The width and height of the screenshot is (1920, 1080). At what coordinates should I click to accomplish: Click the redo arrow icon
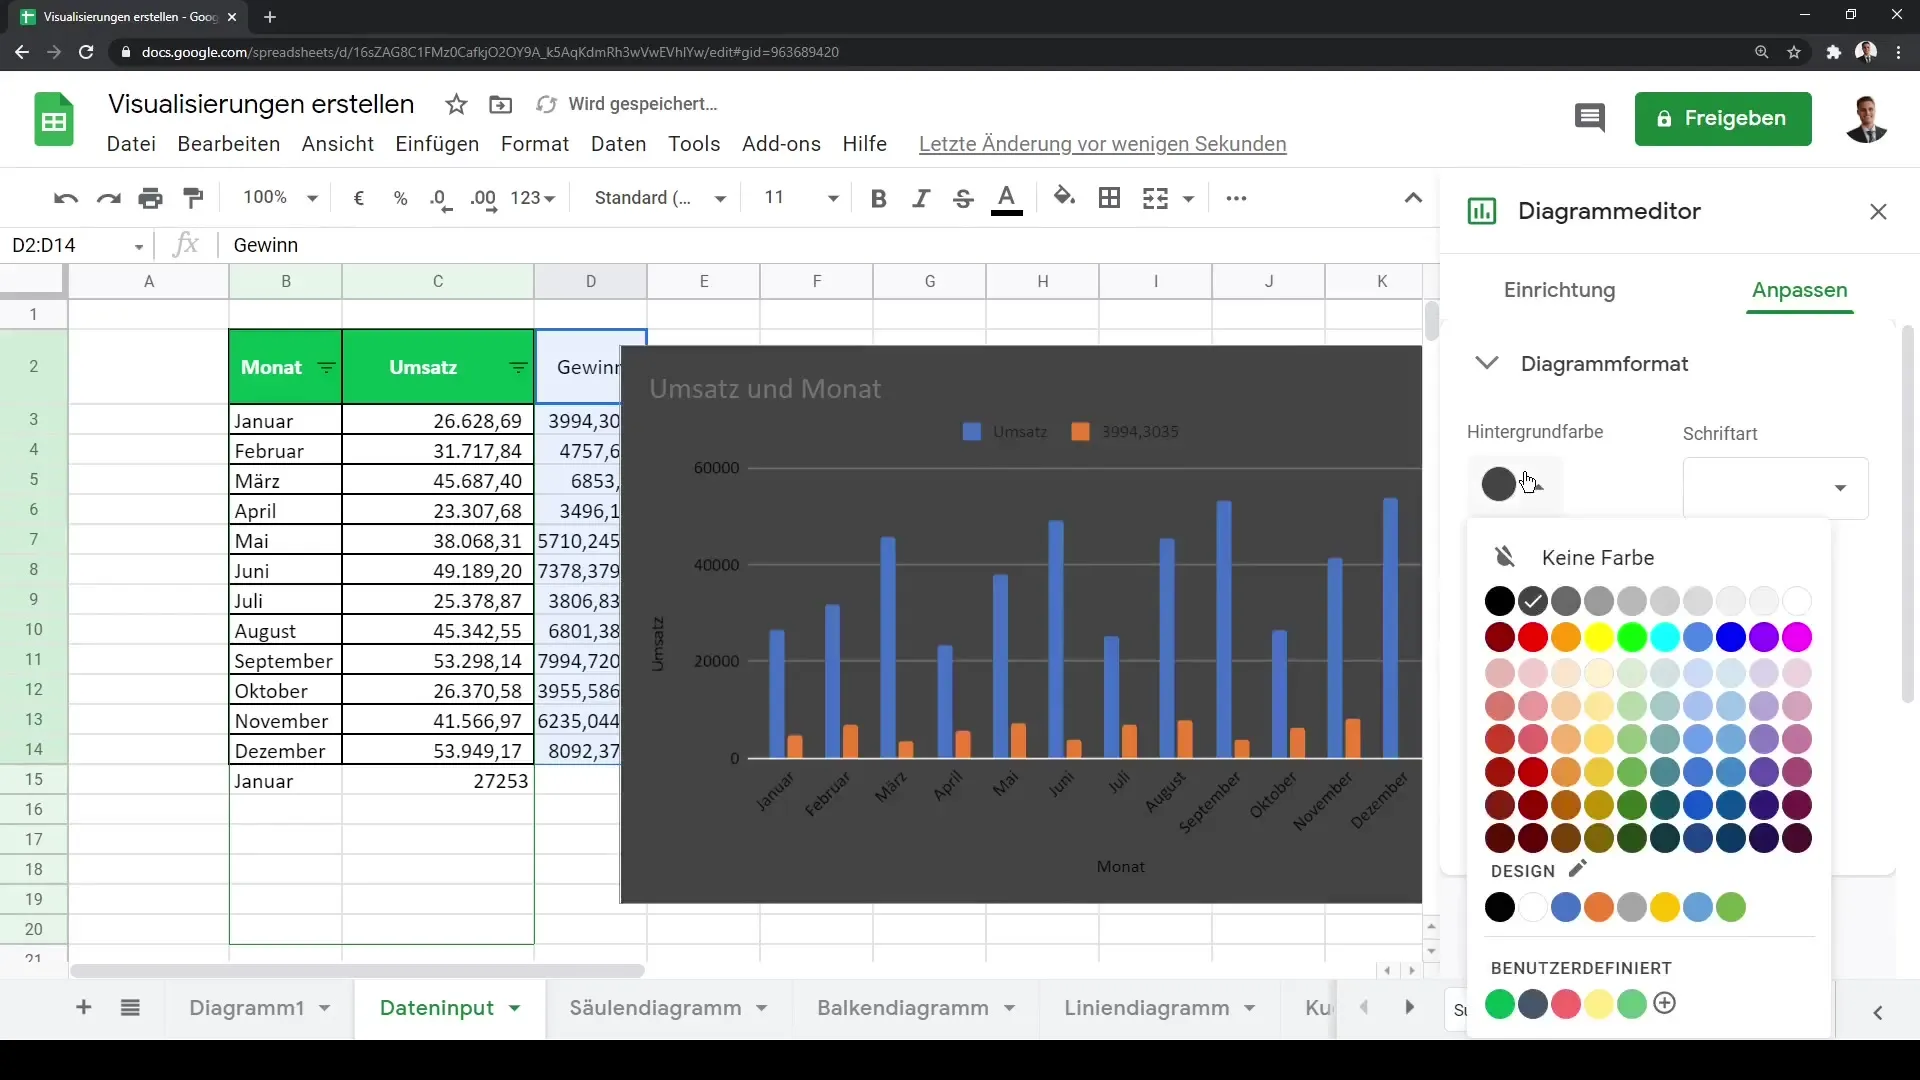tap(108, 198)
